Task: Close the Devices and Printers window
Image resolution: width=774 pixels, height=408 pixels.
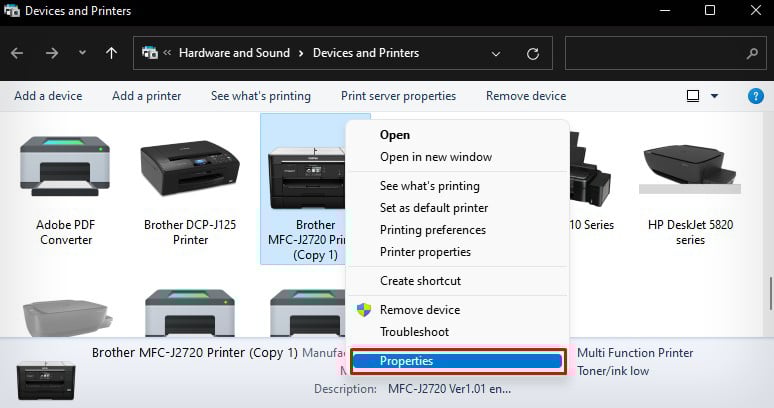Action: pos(756,10)
